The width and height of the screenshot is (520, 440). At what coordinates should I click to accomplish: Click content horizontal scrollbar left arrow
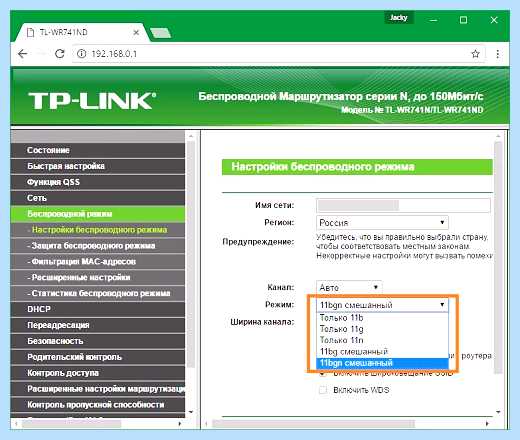click(206, 424)
